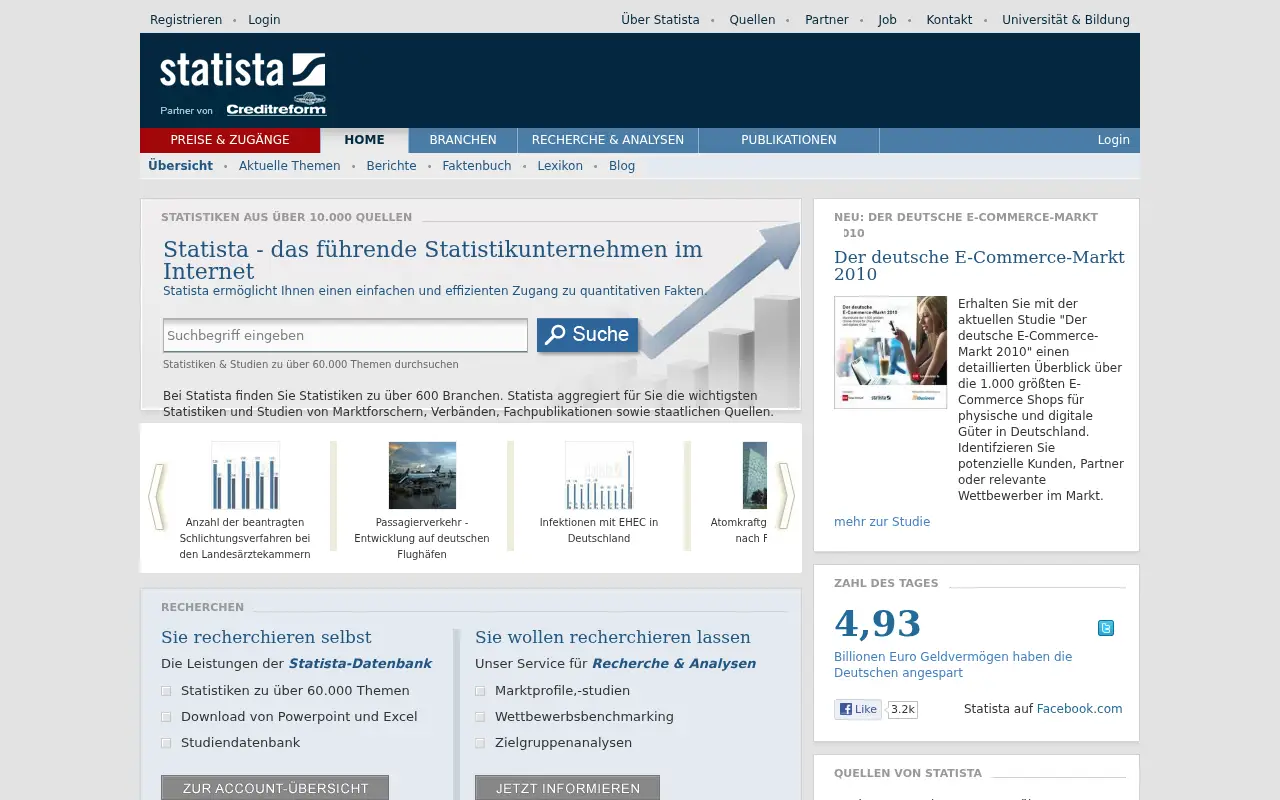The width and height of the screenshot is (1280, 800).
Task: Open Aktuelle Themen submenu item
Action: (290, 166)
